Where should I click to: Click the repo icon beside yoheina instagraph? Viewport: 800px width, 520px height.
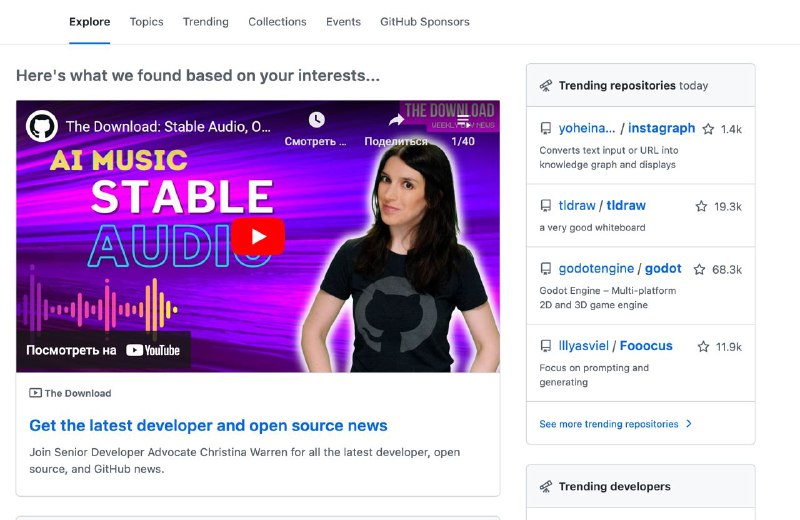pyautogui.click(x=545, y=129)
